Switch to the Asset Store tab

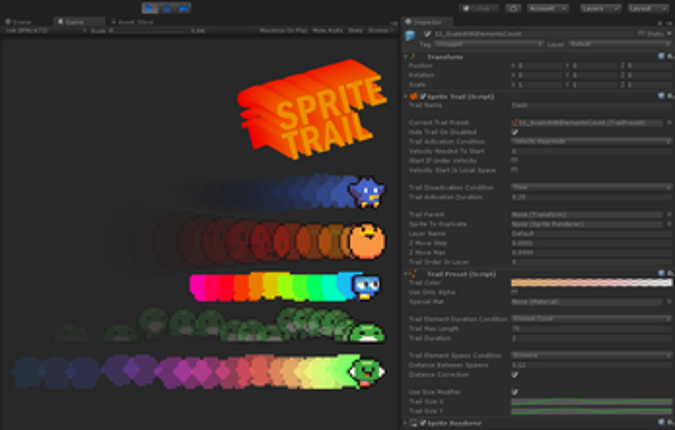tap(135, 21)
